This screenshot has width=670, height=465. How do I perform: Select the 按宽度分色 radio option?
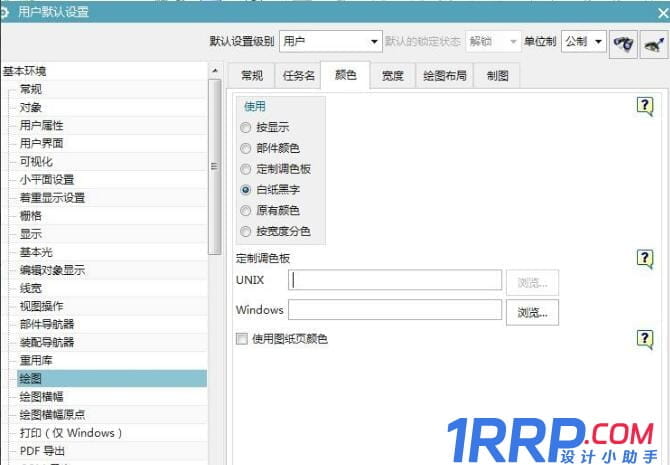click(245, 232)
